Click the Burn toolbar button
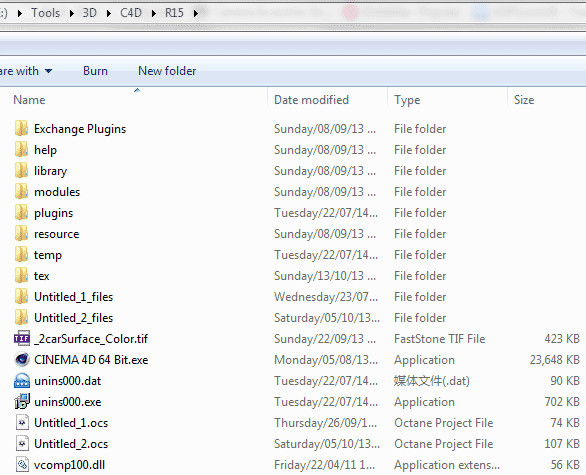The height and width of the screenshot is (475, 586). [95, 71]
